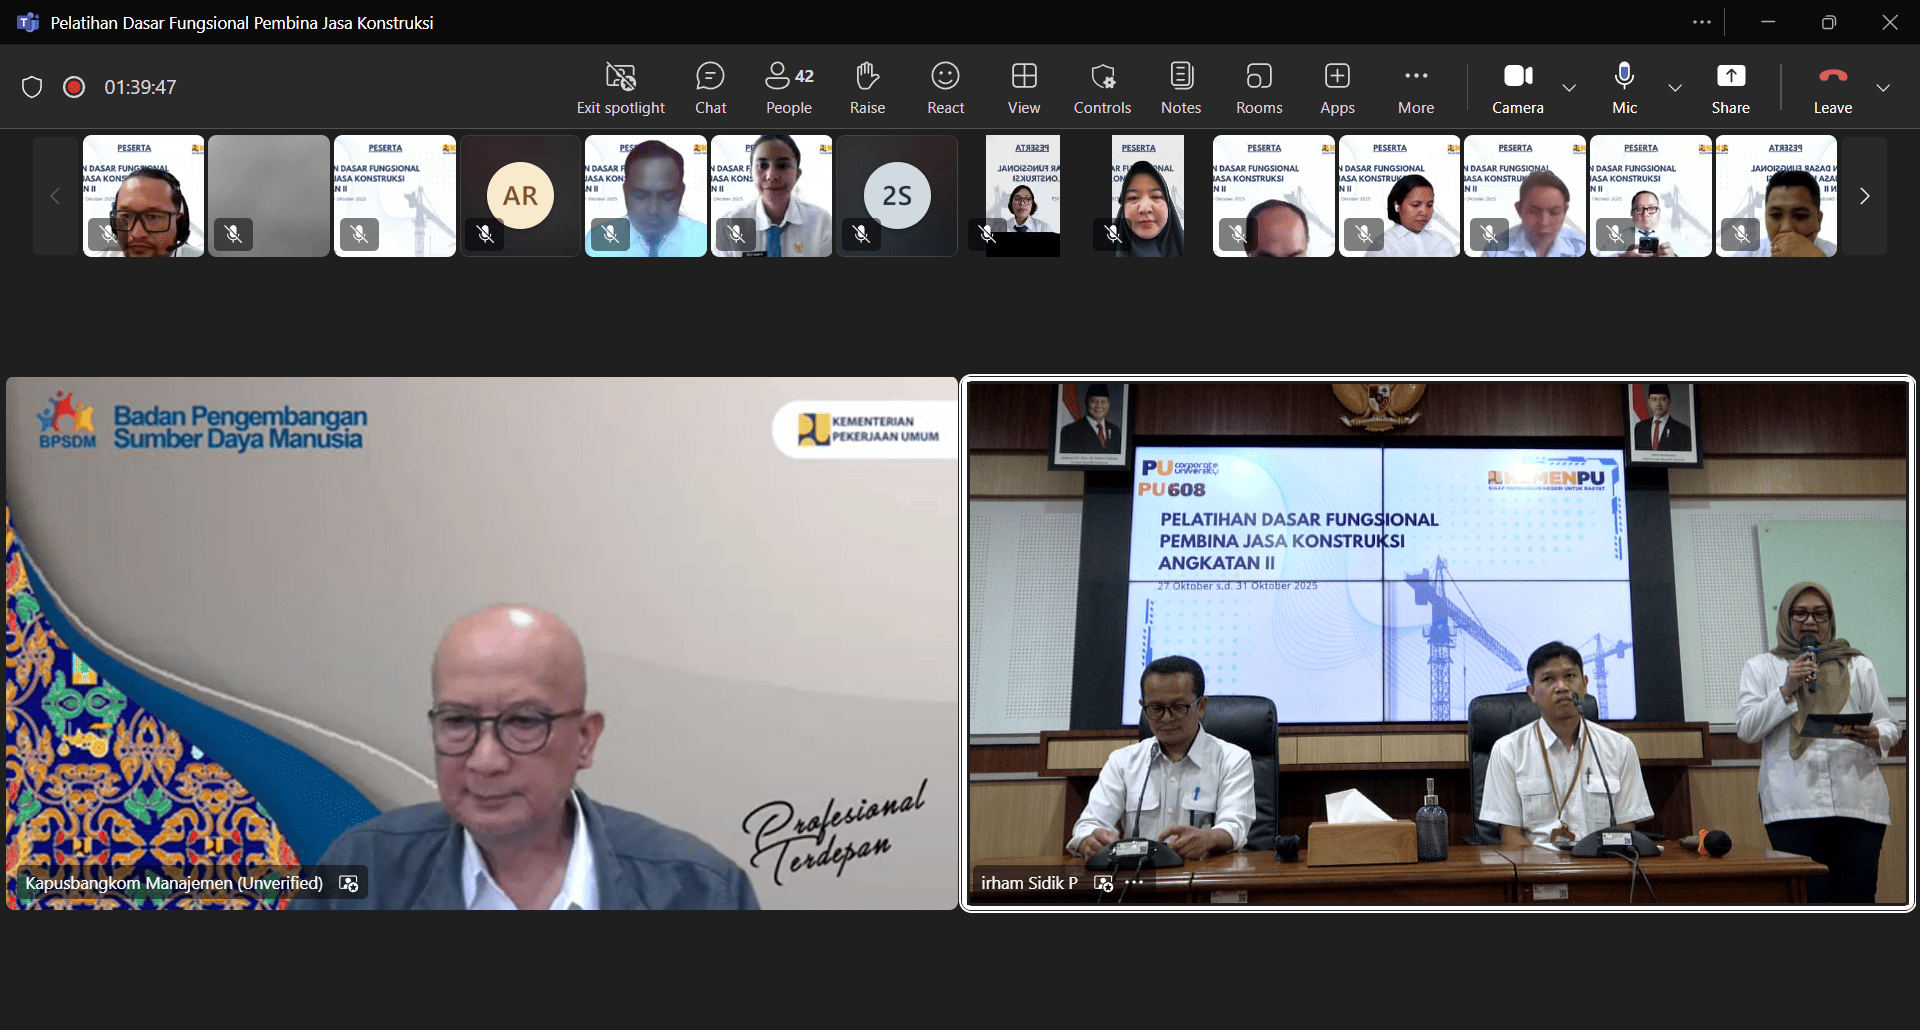Open the React emoji picker
The image size is (1920, 1030).
[x=945, y=88]
